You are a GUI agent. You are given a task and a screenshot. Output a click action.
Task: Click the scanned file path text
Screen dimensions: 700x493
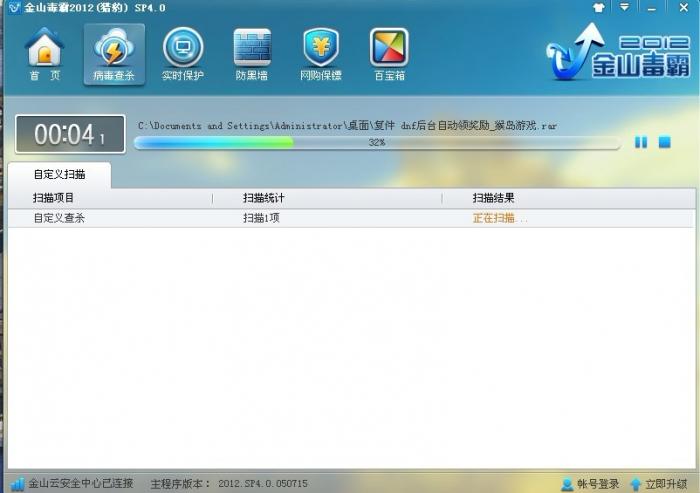pyautogui.click(x=347, y=125)
